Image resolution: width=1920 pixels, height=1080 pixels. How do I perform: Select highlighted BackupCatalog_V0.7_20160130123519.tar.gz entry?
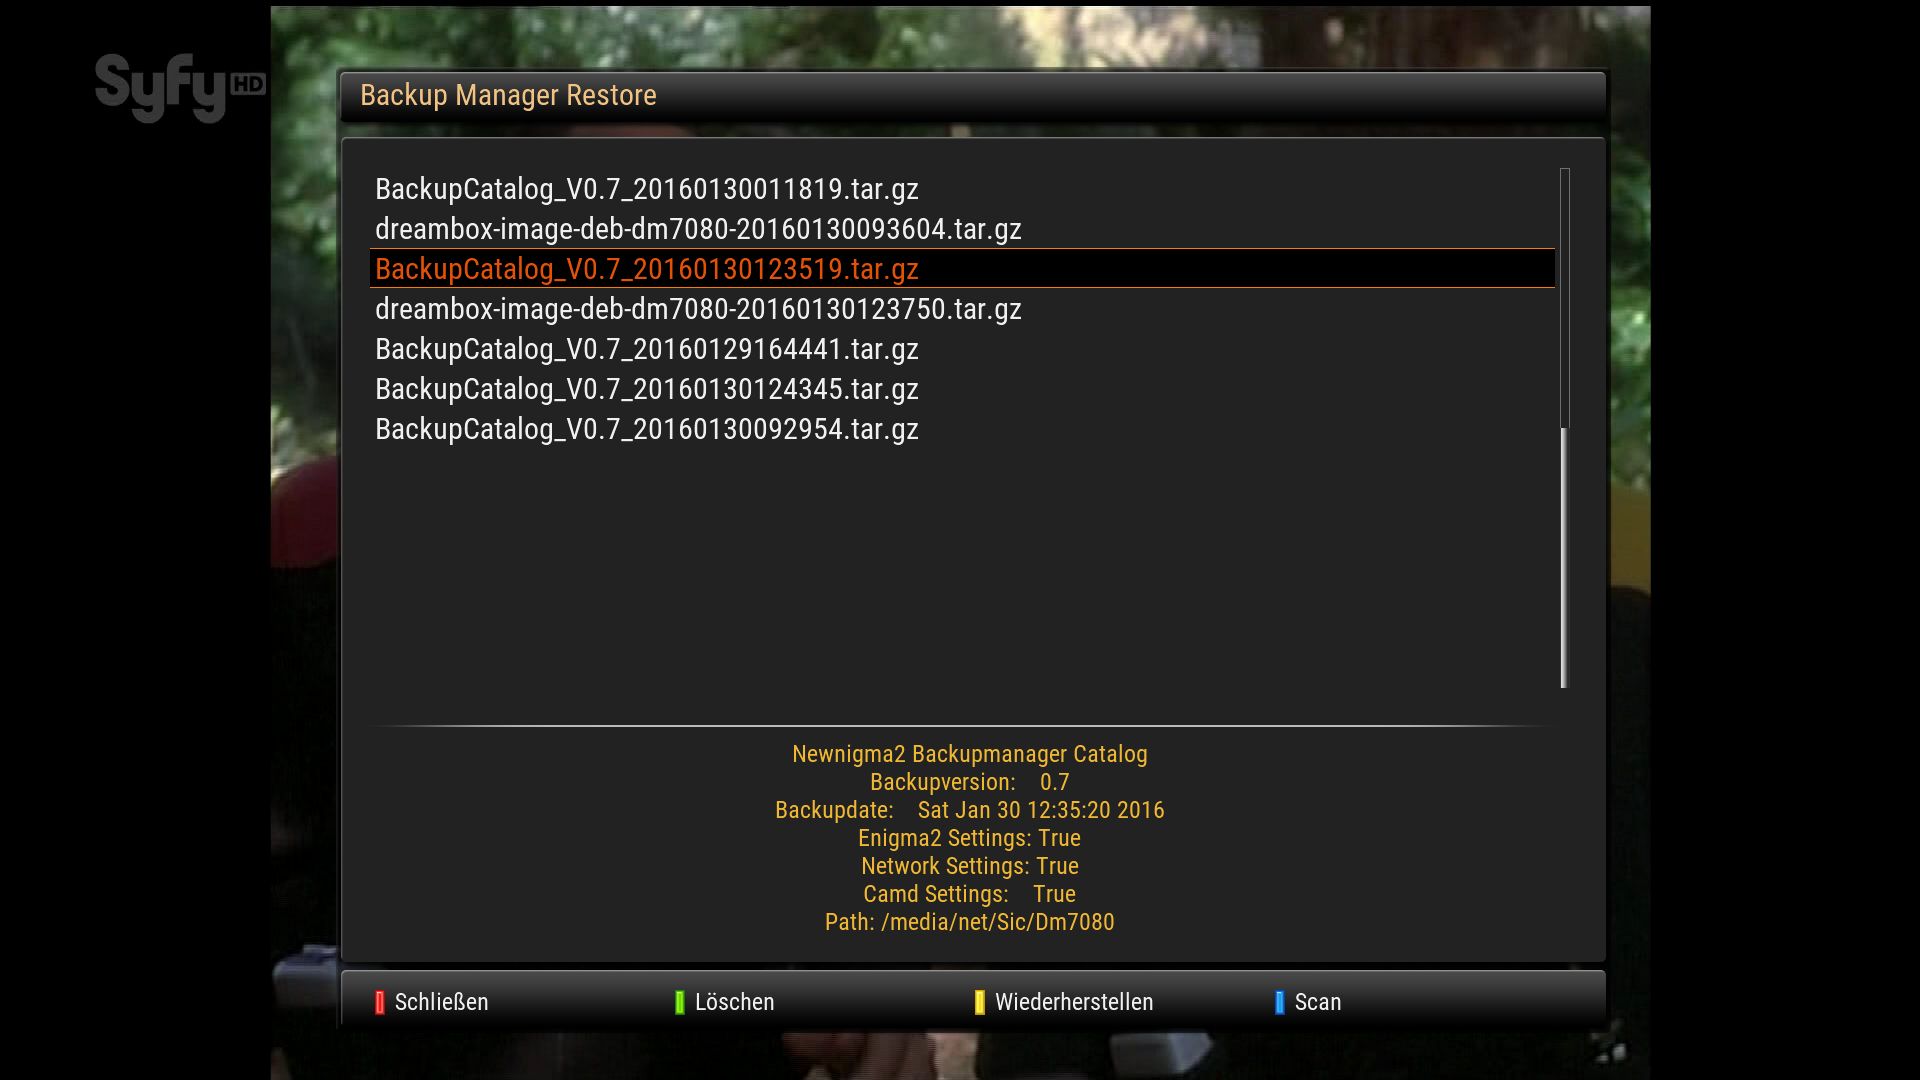point(962,269)
